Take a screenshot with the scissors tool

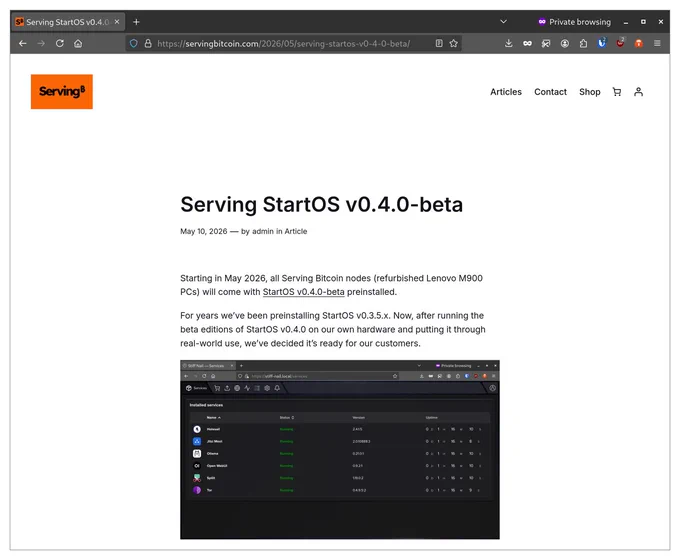pyautogui.click(x=546, y=43)
